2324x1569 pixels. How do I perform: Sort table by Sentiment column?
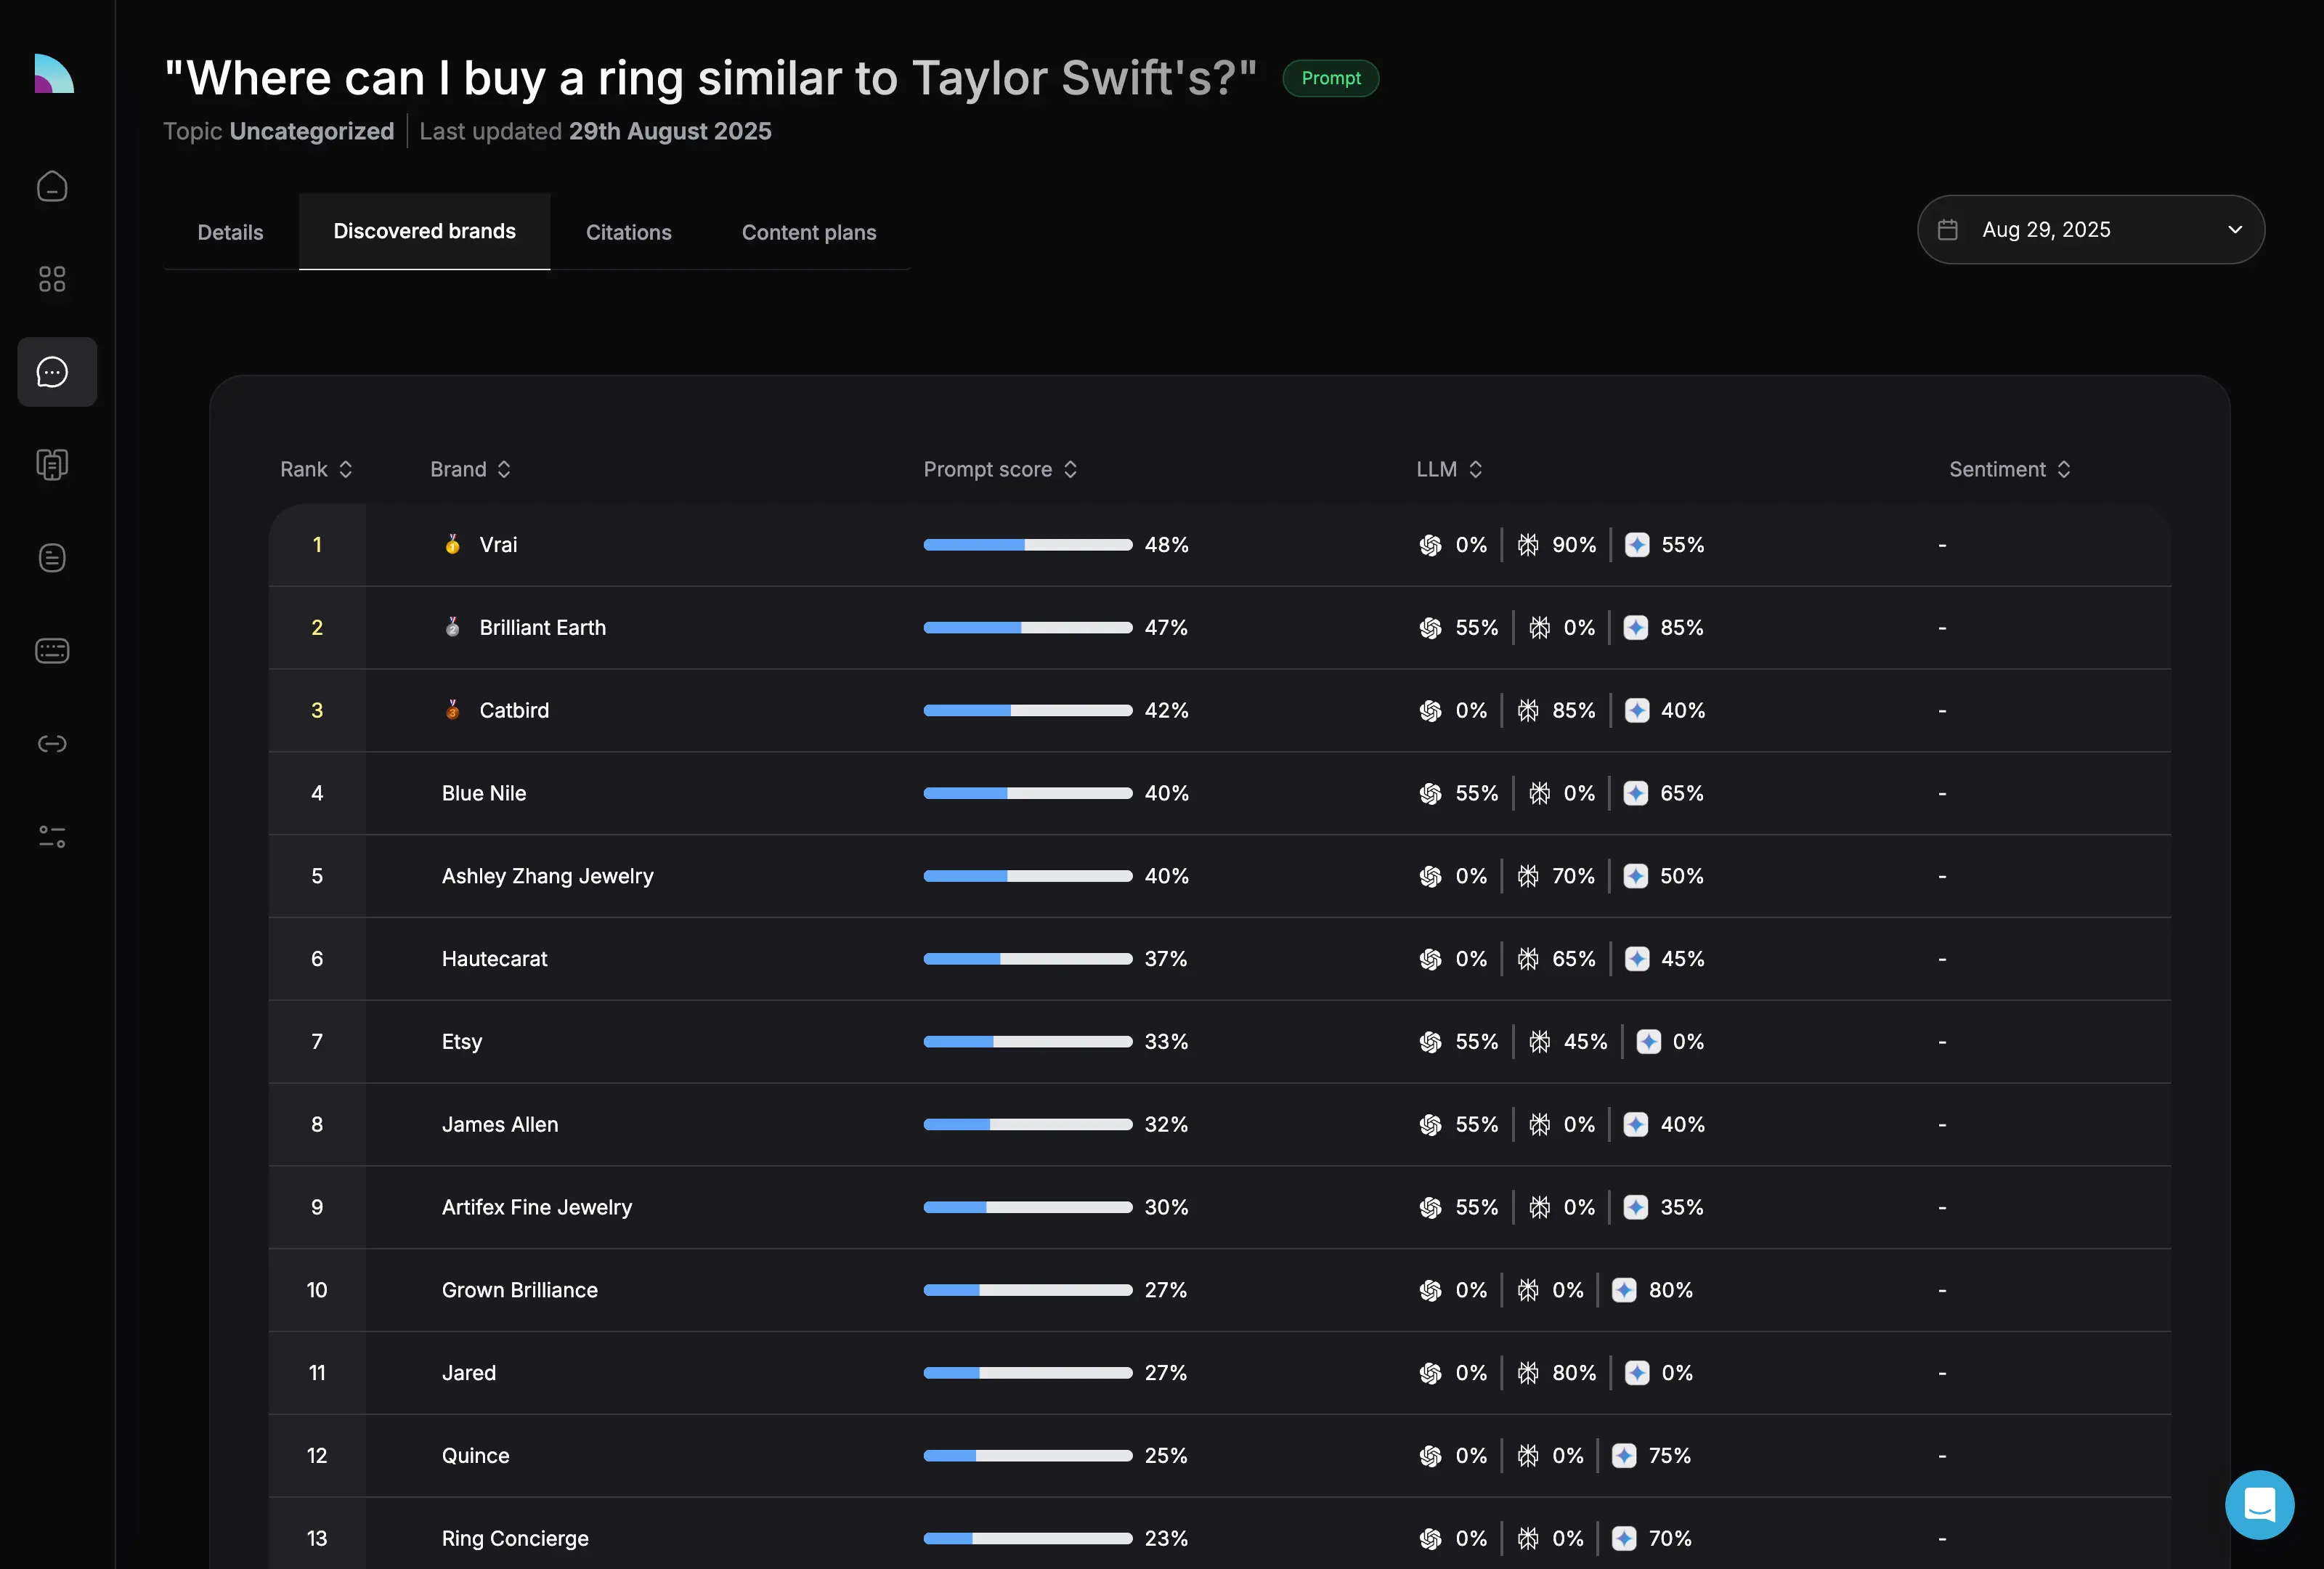2009,469
